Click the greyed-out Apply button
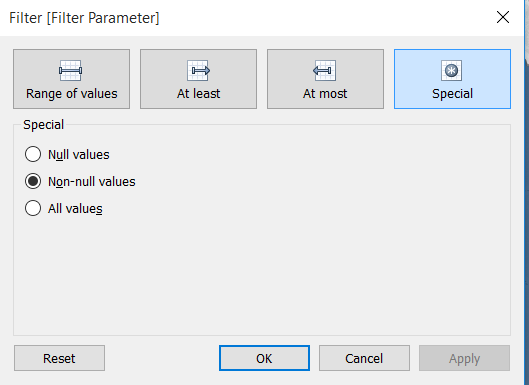Viewport: 529px width, 385px height. click(464, 358)
